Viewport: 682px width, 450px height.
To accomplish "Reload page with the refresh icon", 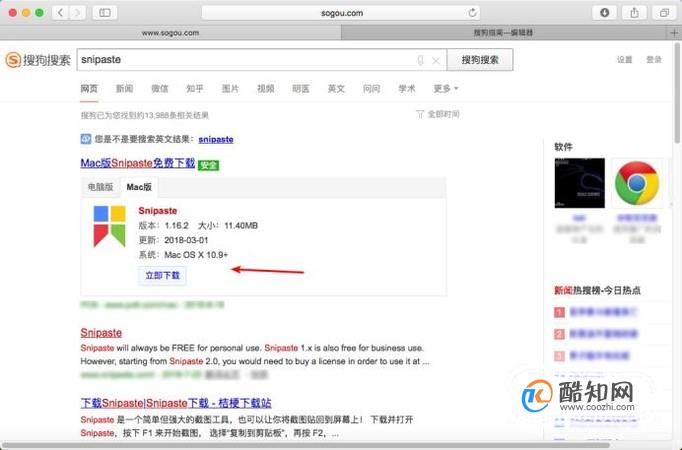I will coord(472,13).
